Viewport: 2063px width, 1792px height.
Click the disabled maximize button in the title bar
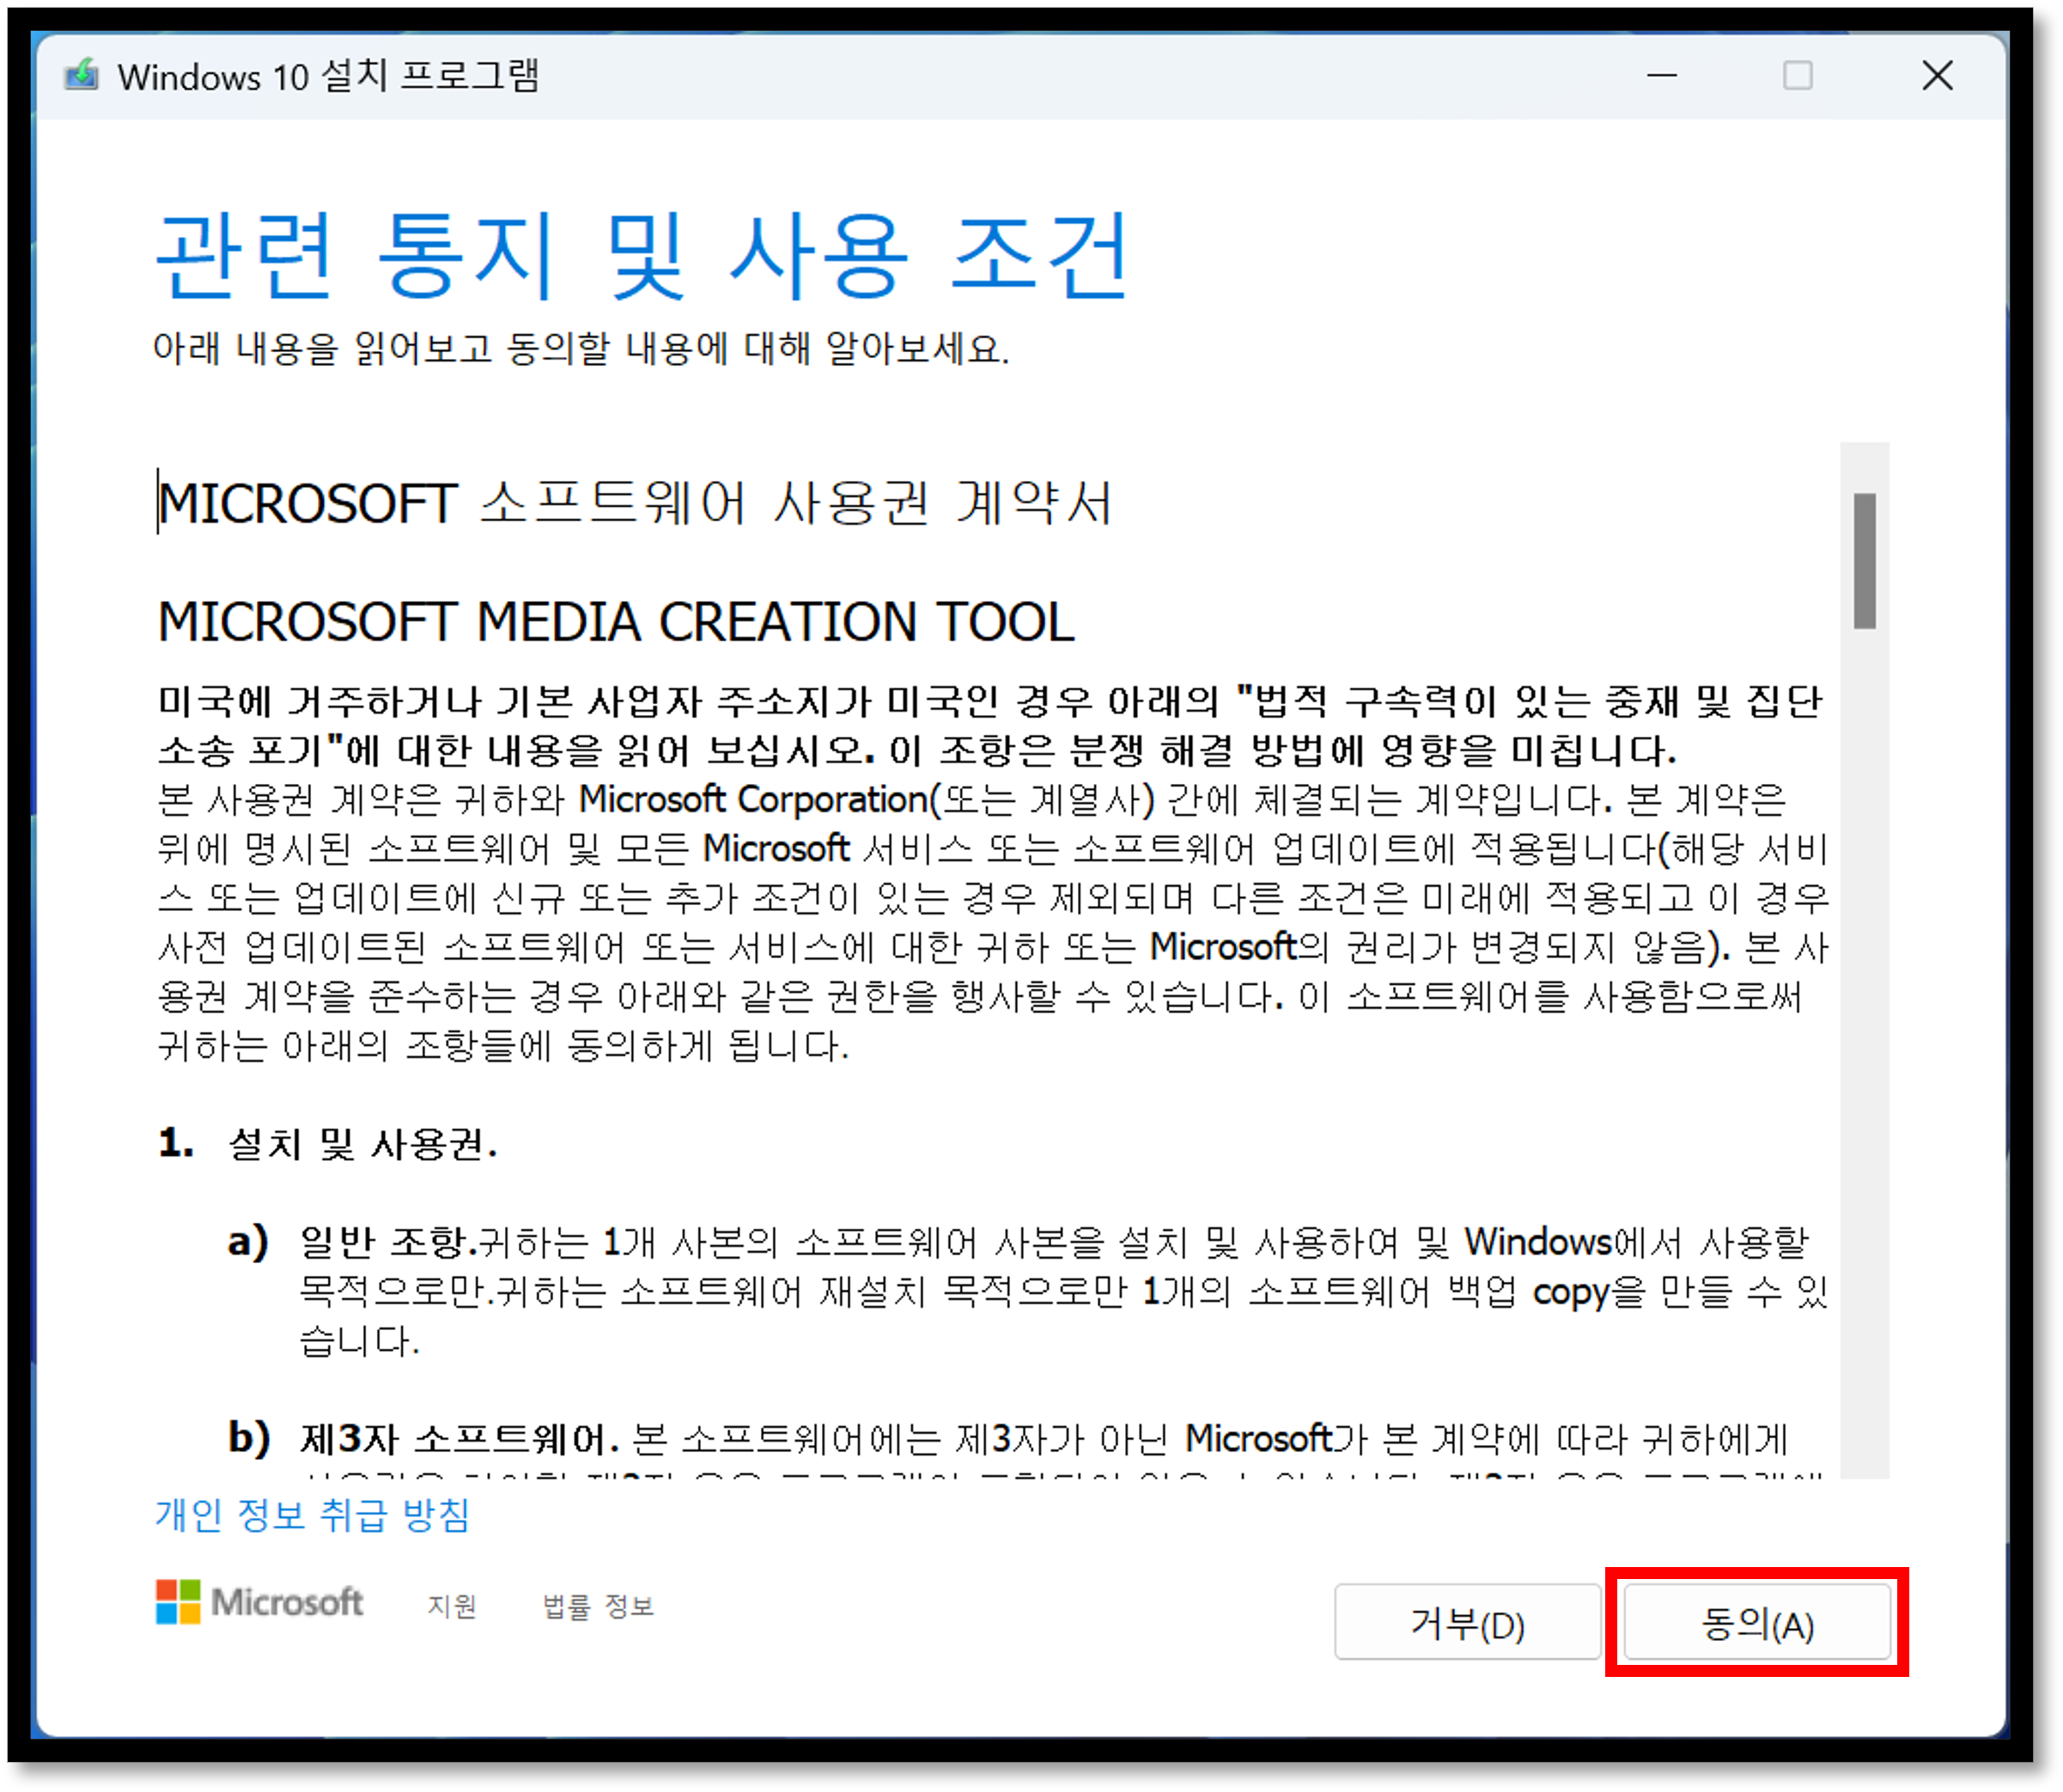point(1797,75)
